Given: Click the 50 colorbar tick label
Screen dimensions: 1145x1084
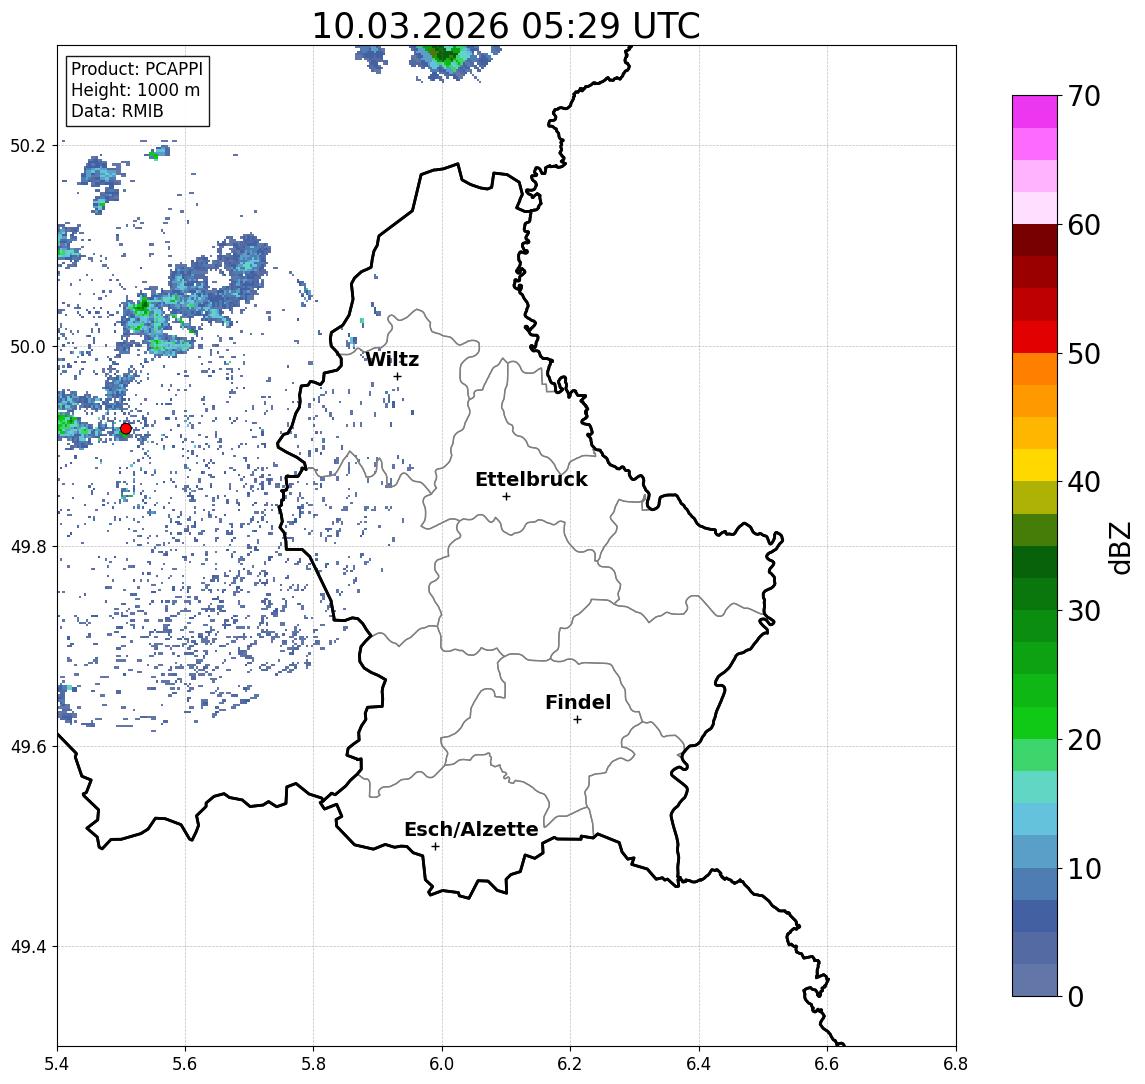Looking at the screenshot, I should [x=1084, y=354].
